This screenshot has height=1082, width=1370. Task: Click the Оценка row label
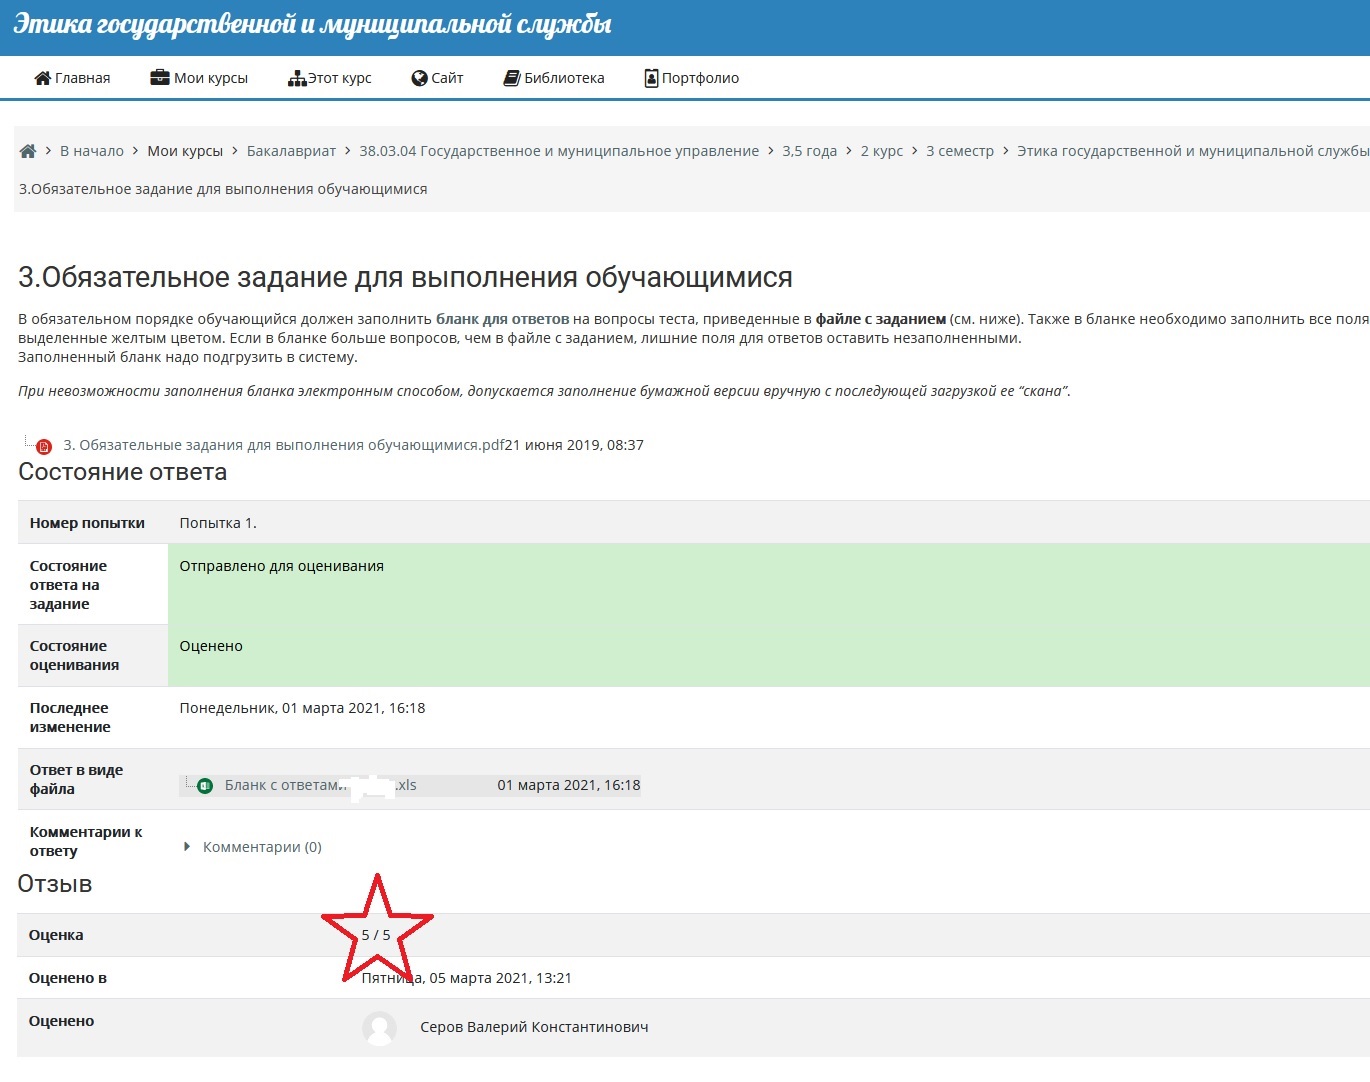click(x=56, y=935)
